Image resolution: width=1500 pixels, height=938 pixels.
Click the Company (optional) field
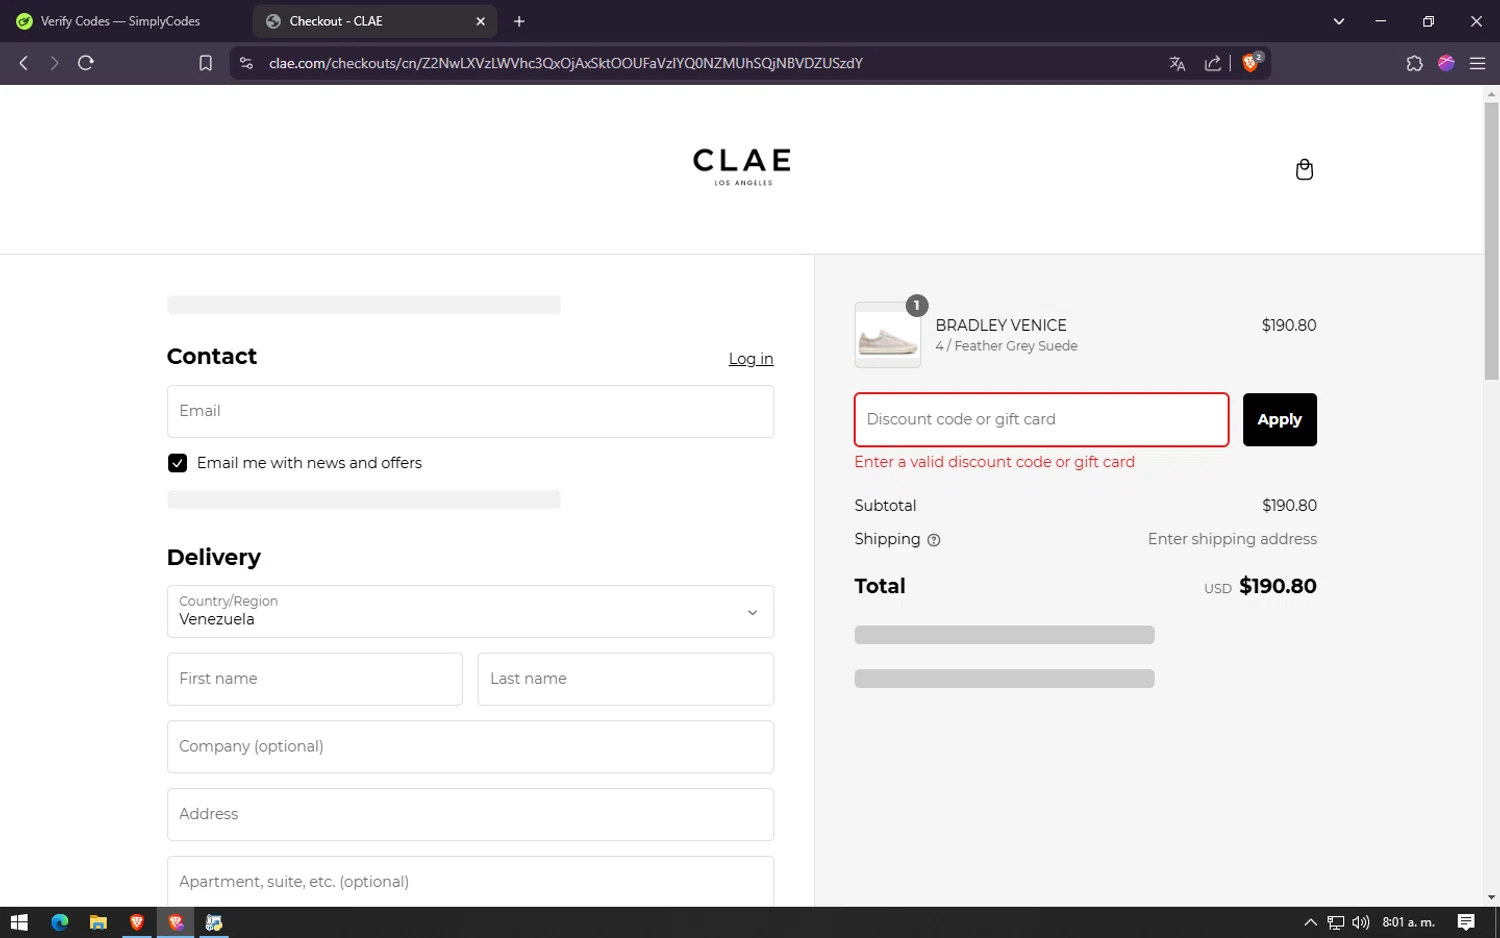(470, 747)
